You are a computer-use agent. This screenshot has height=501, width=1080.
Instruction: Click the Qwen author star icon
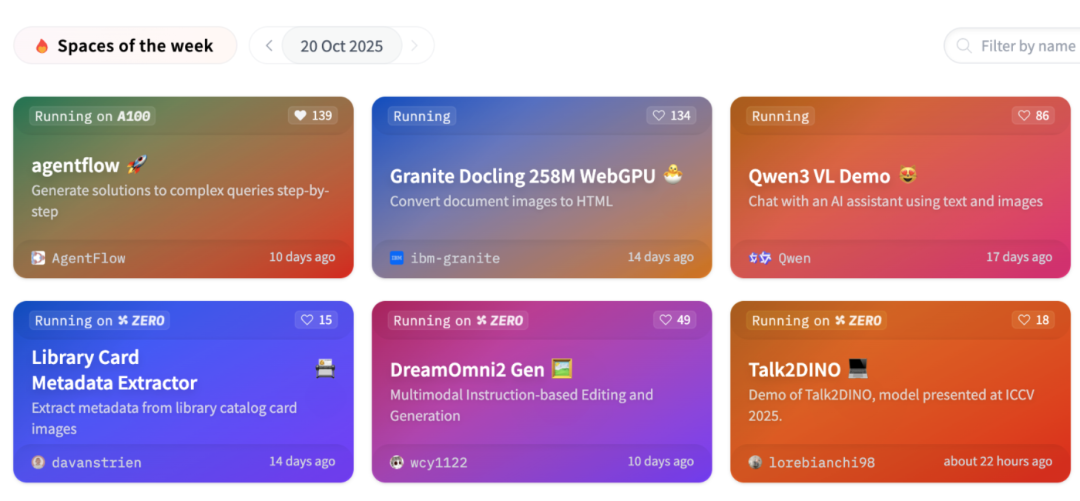(x=760, y=258)
